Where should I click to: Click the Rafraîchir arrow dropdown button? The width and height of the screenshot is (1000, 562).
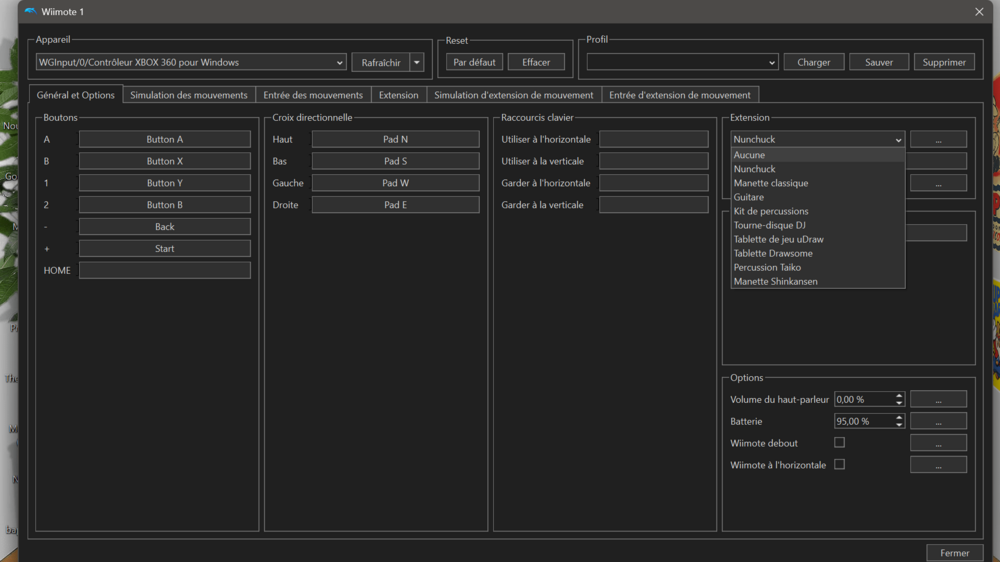[x=417, y=62]
